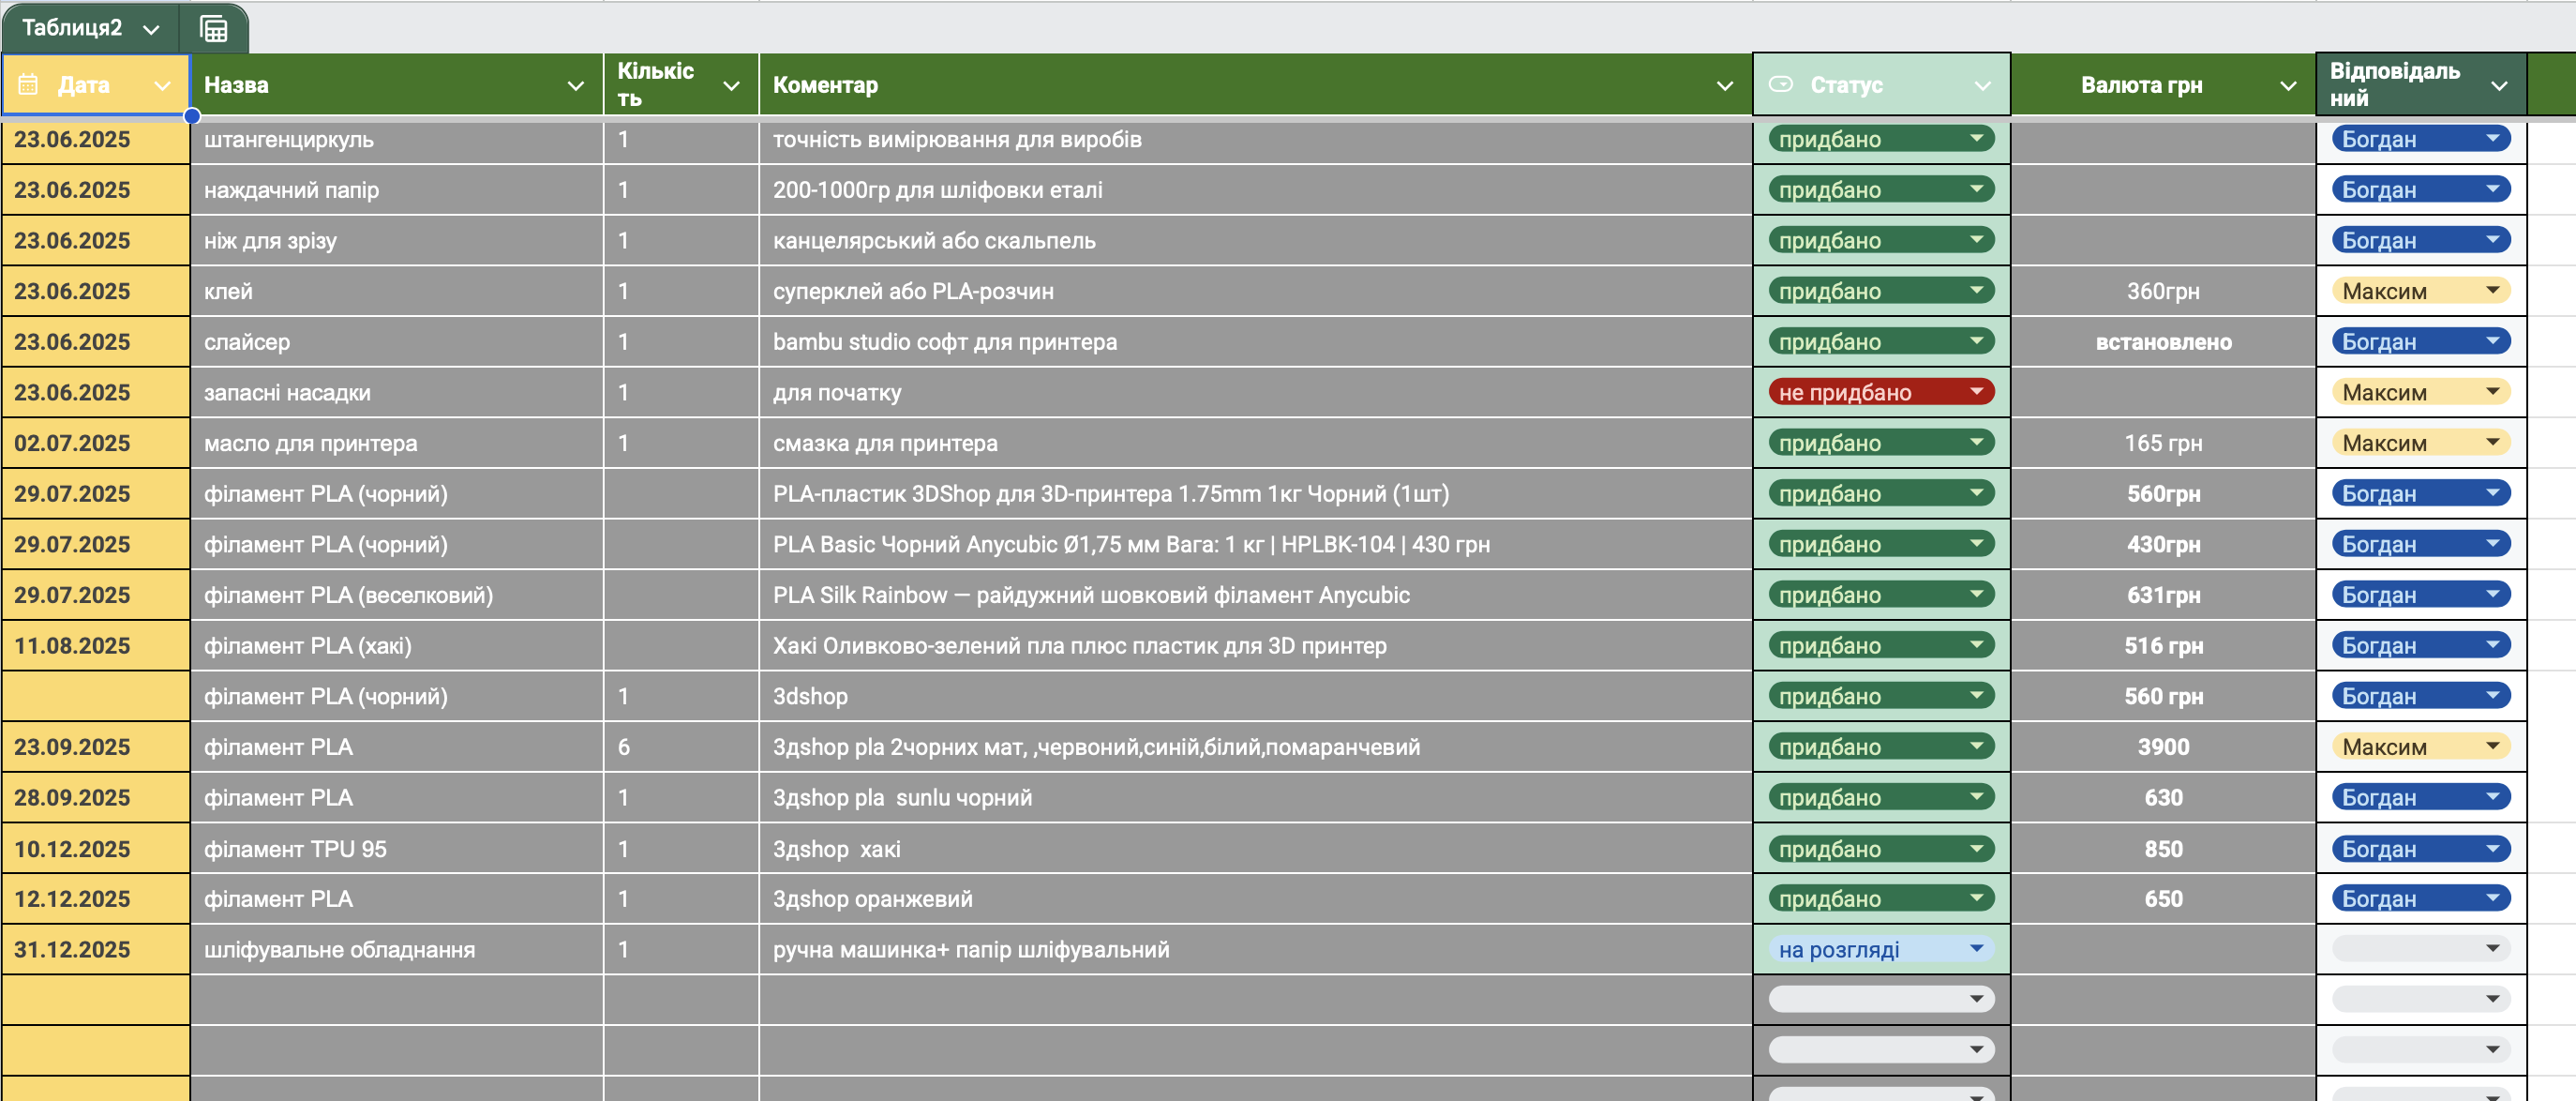Open empty responsible dropdown for шліфувальне обладнання

point(2421,949)
